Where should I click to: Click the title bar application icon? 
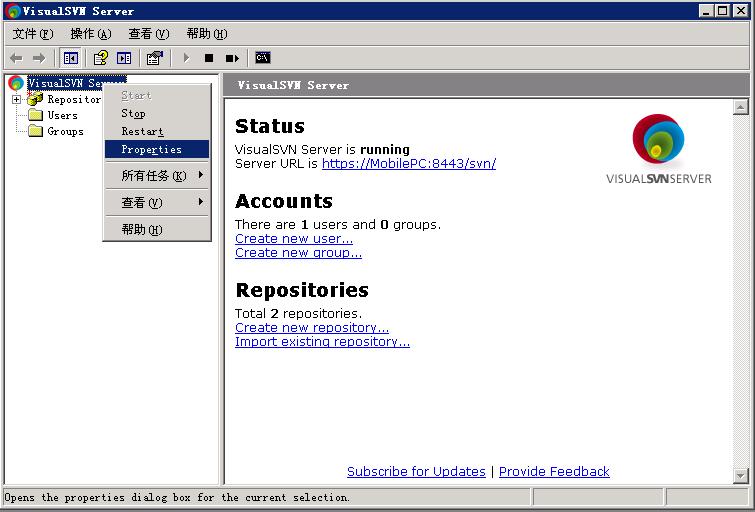pos(13,11)
